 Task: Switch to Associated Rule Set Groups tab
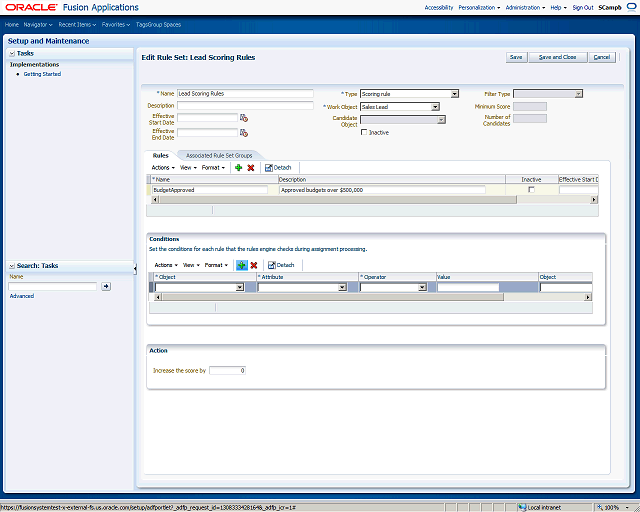tap(219, 156)
